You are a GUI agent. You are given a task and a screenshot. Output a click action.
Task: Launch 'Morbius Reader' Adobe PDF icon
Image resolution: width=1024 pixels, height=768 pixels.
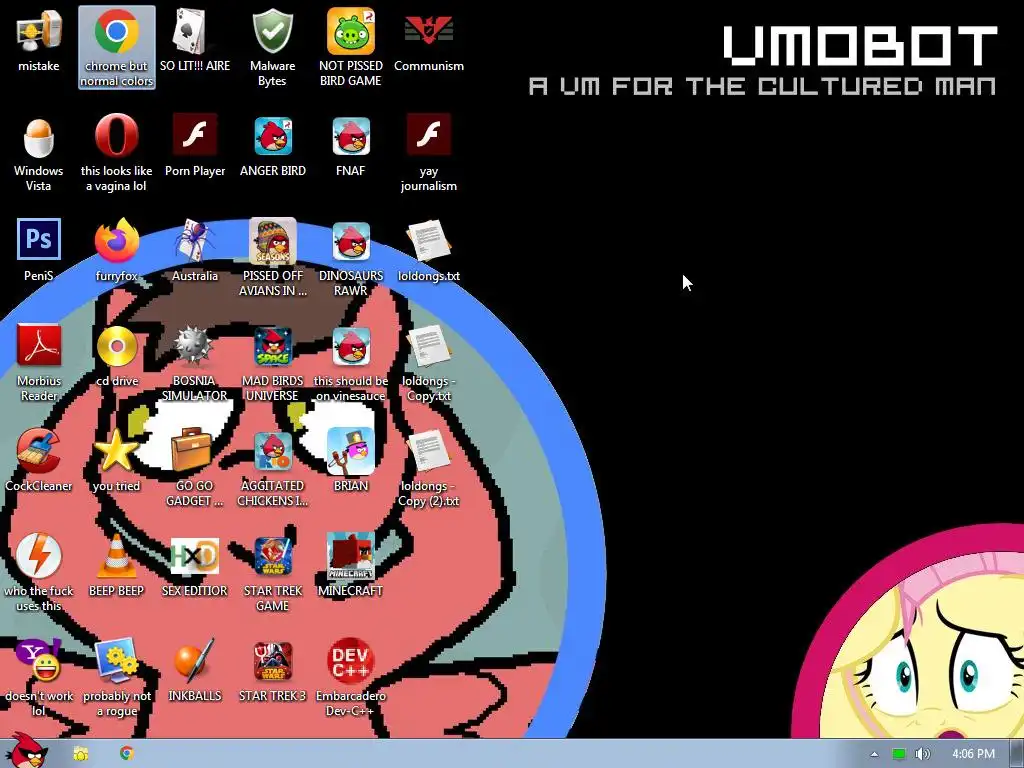click(39, 362)
